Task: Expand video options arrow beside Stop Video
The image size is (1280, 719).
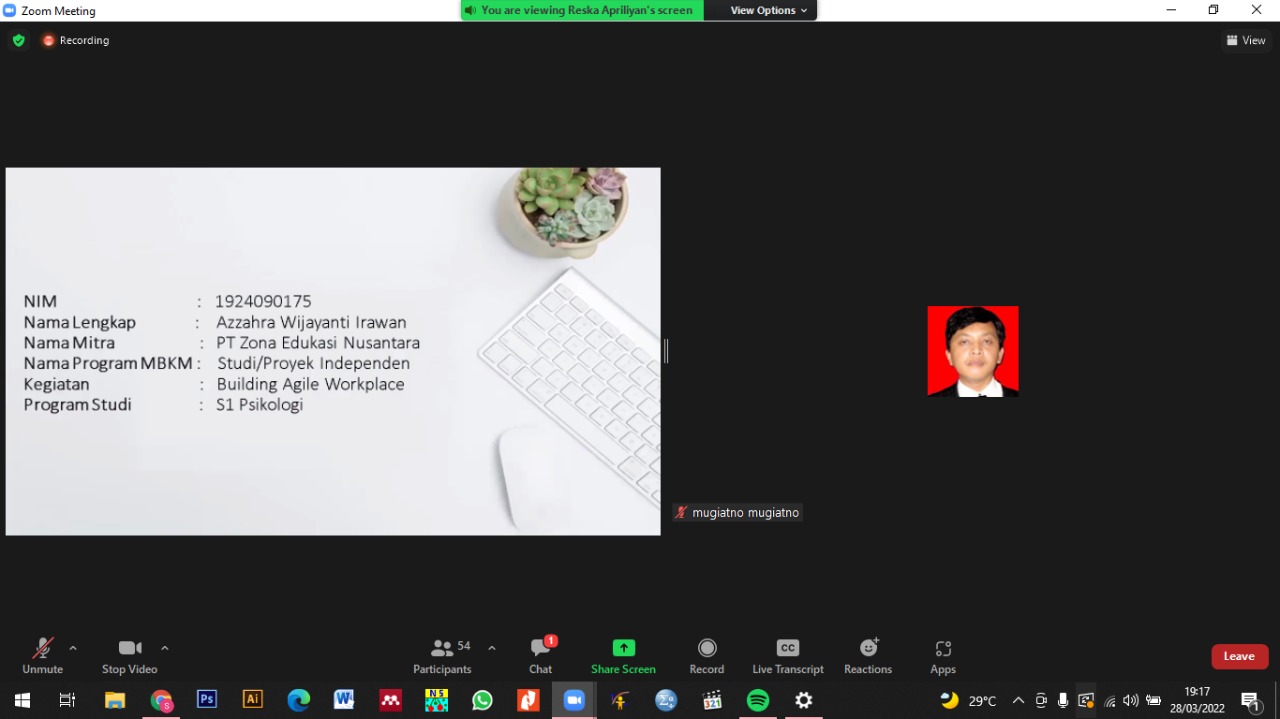Action: tap(165, 648)
